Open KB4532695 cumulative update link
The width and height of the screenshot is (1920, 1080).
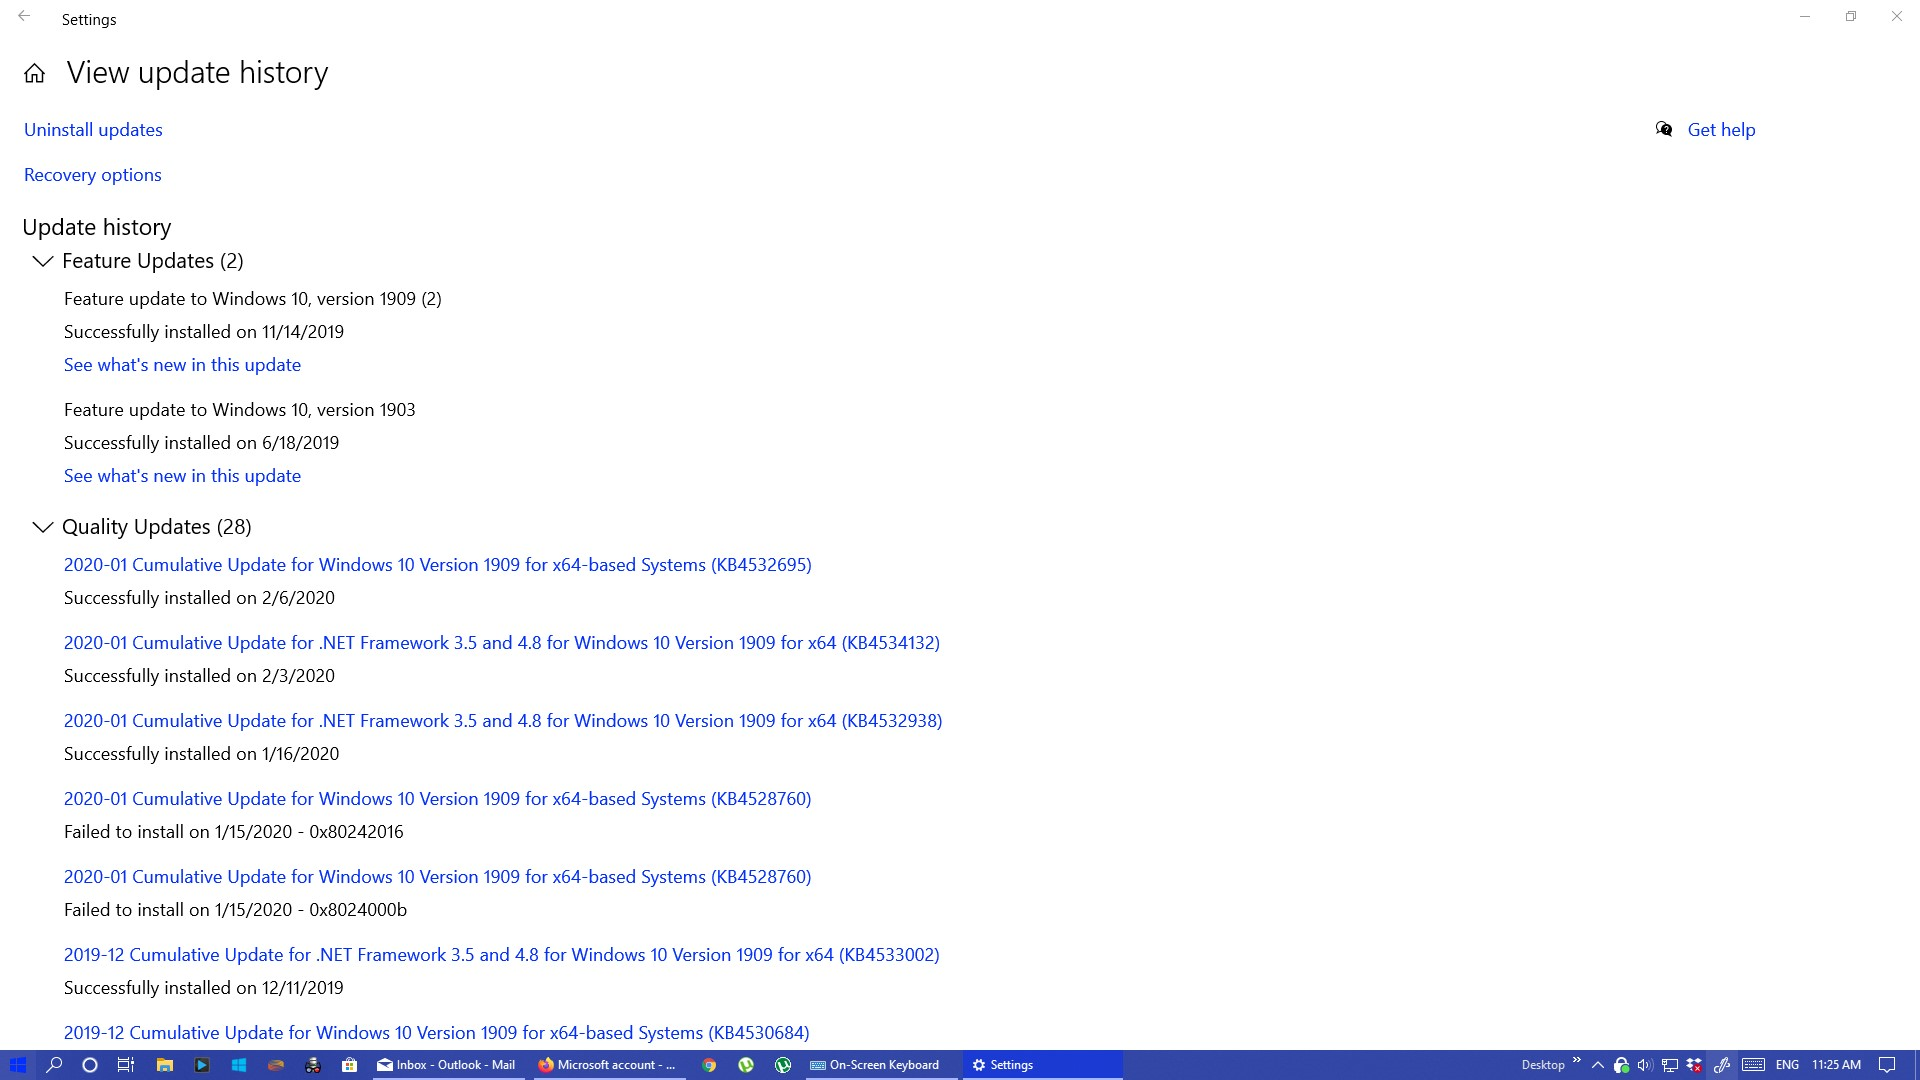click(x=438, y=565)
